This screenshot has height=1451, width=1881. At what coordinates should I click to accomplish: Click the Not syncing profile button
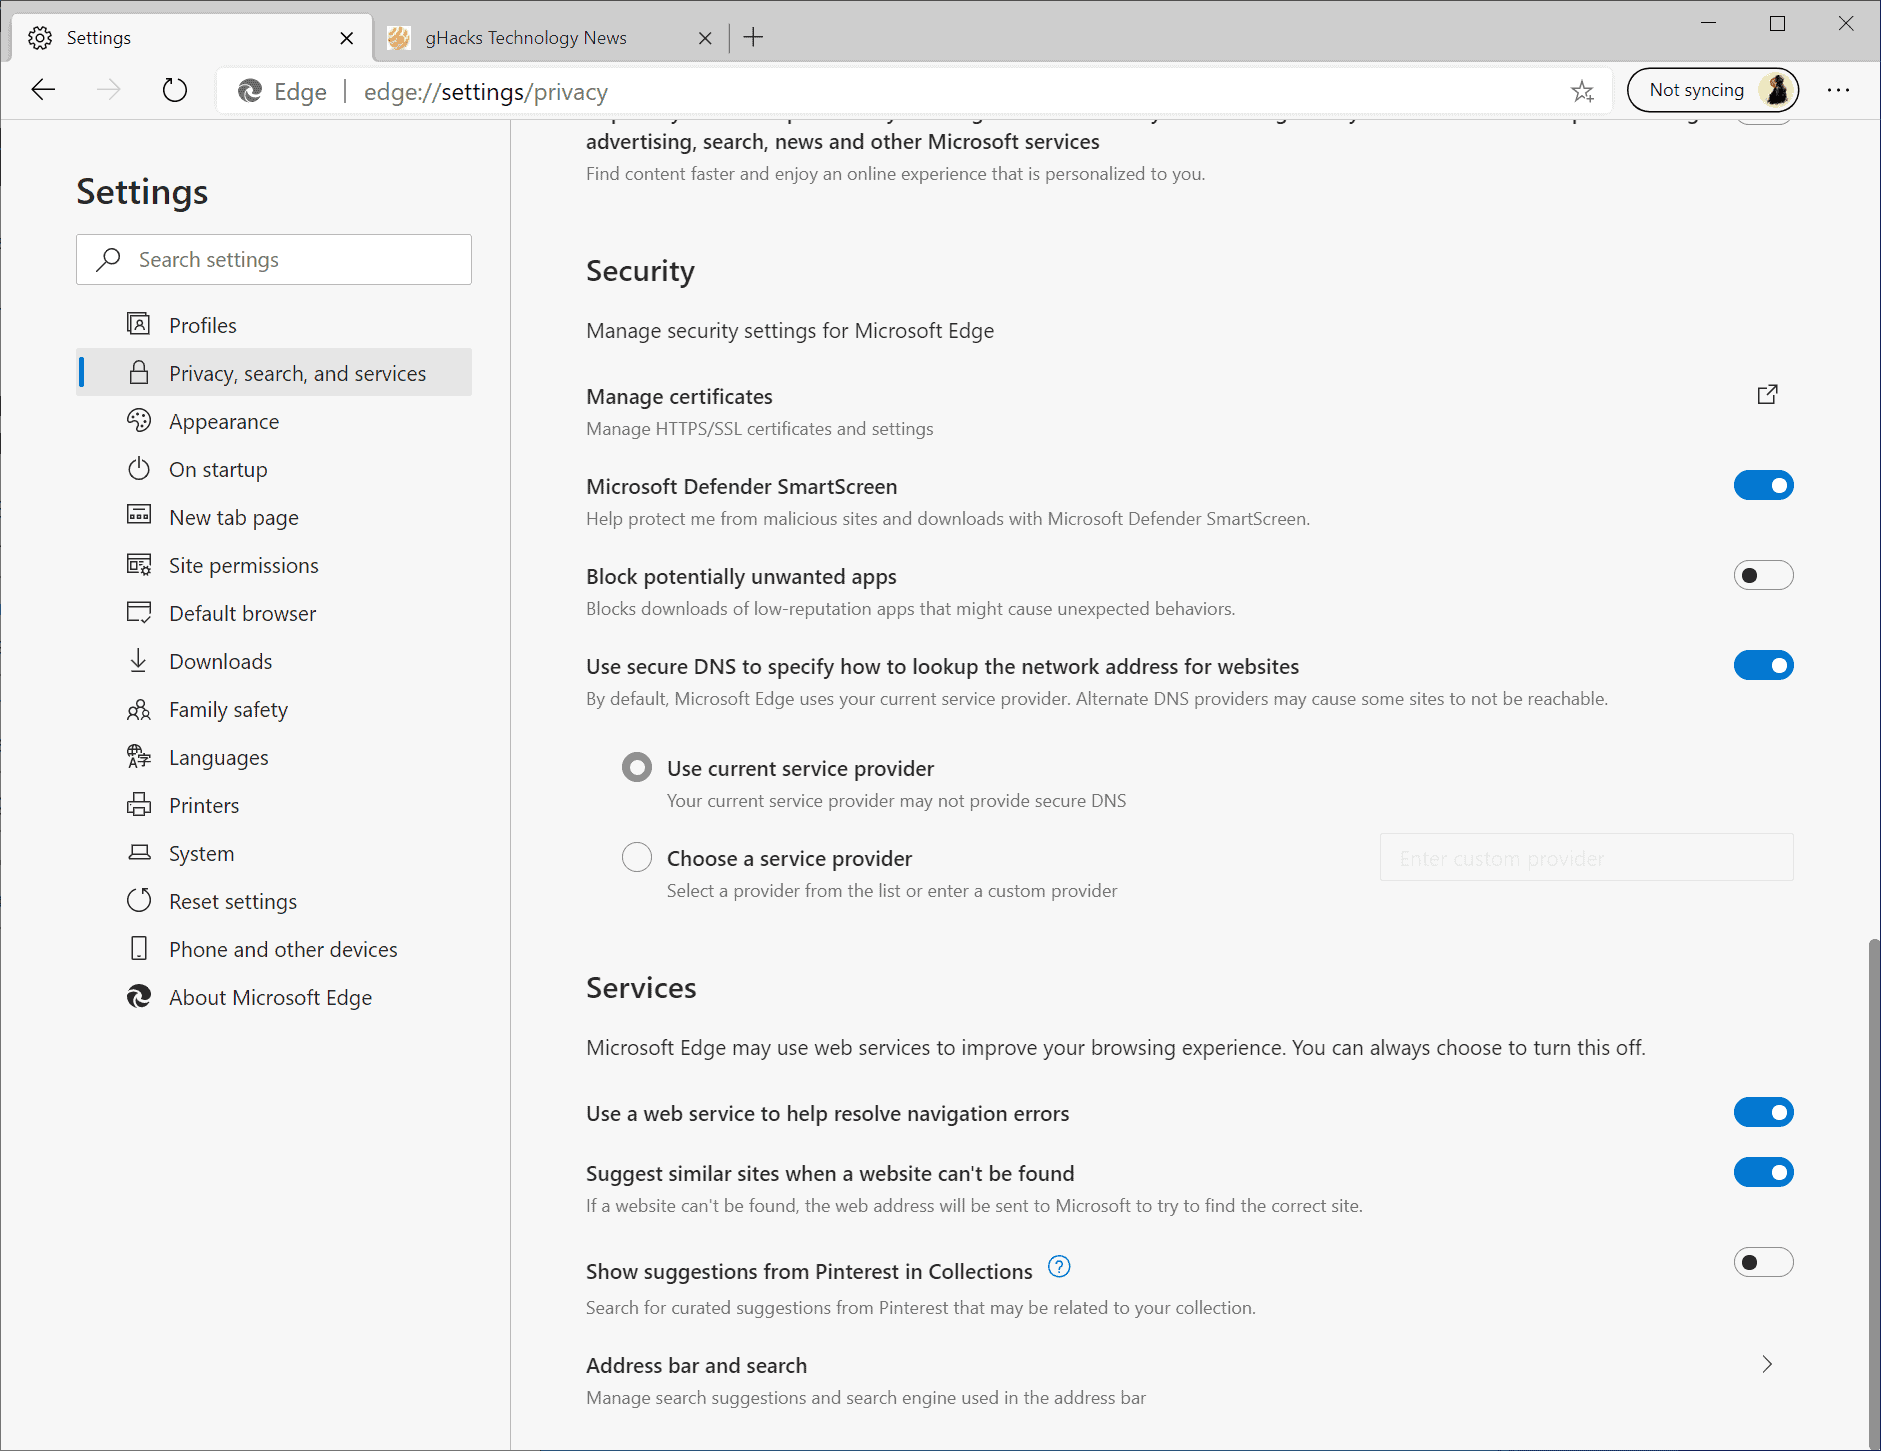pos(1712,90)
